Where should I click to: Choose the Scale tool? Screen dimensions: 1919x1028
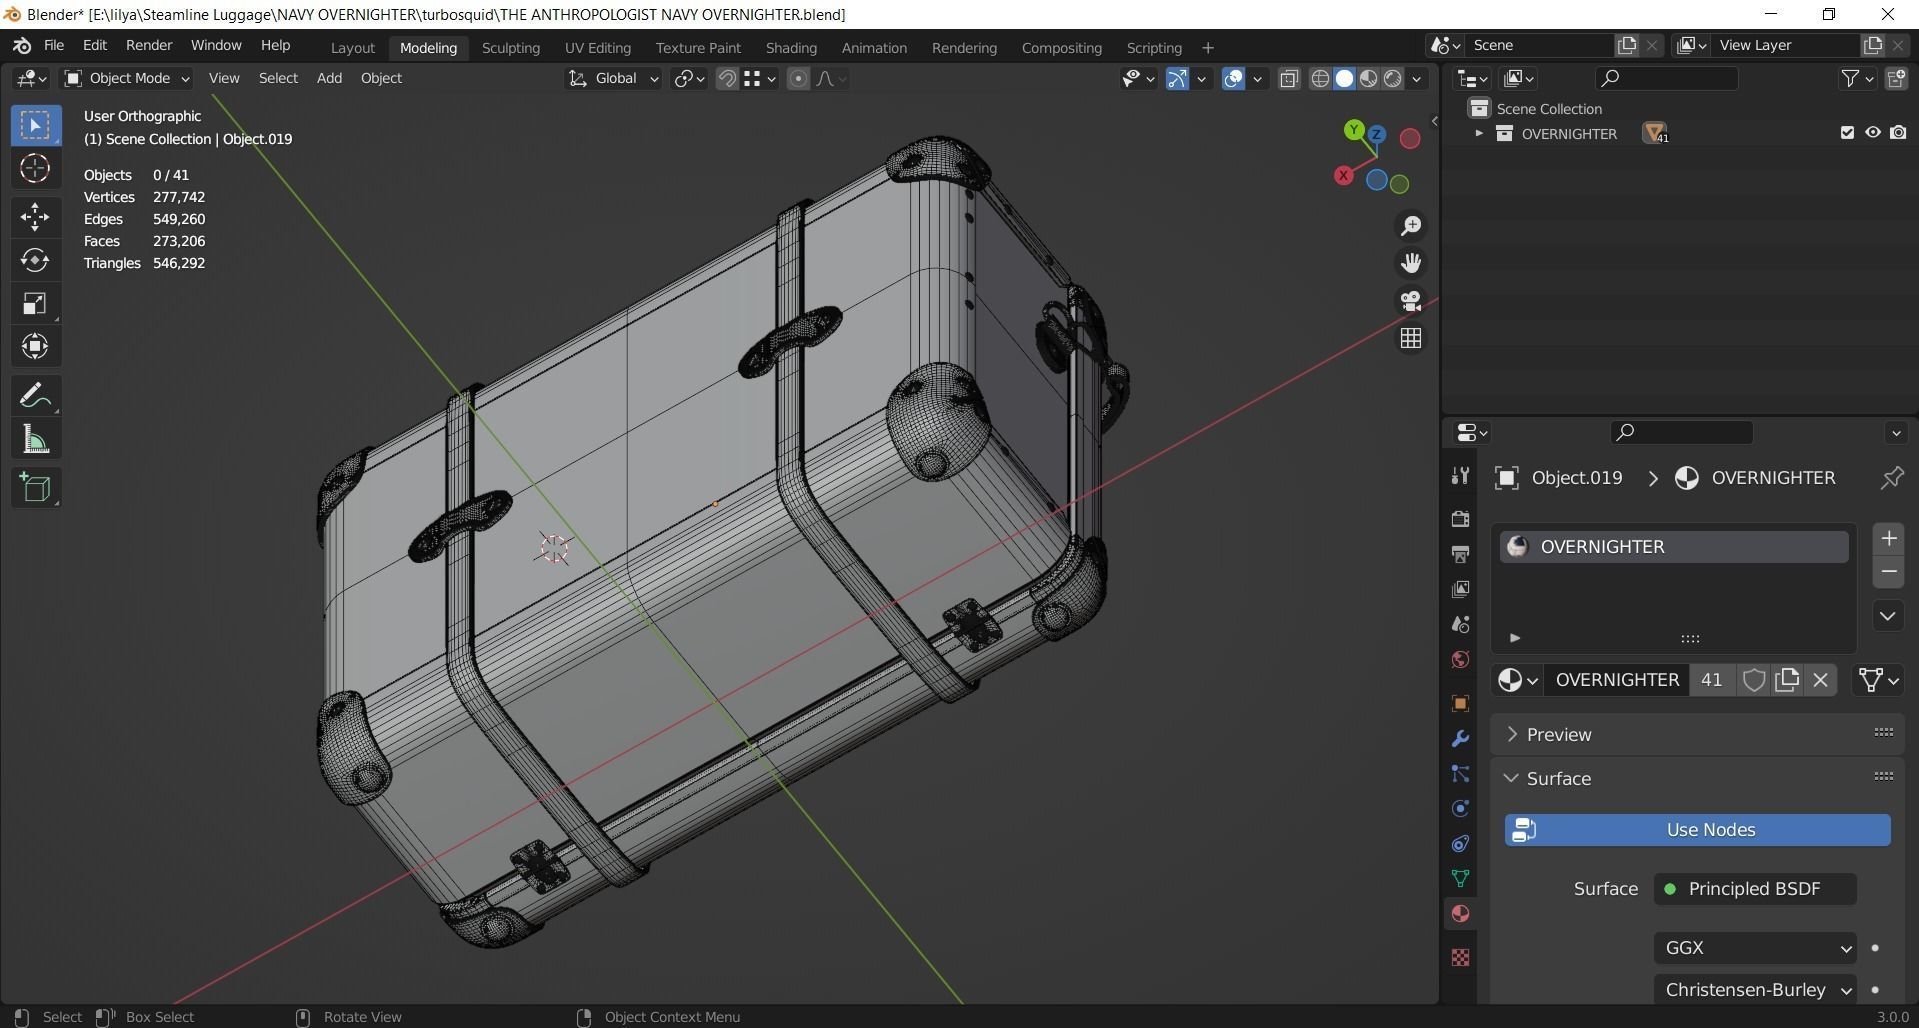pyautogui.click(x=35, y=304)
